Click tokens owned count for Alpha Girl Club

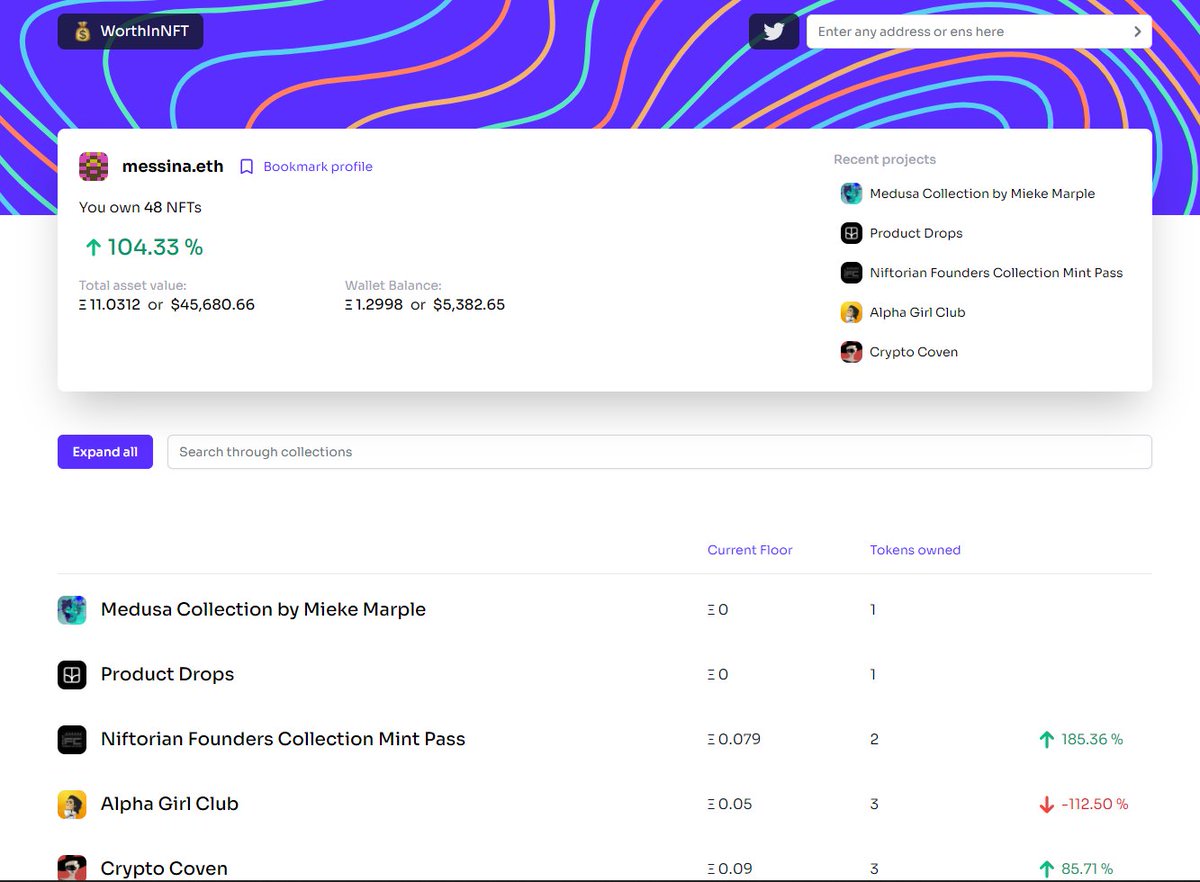click(x=874, y=804)
